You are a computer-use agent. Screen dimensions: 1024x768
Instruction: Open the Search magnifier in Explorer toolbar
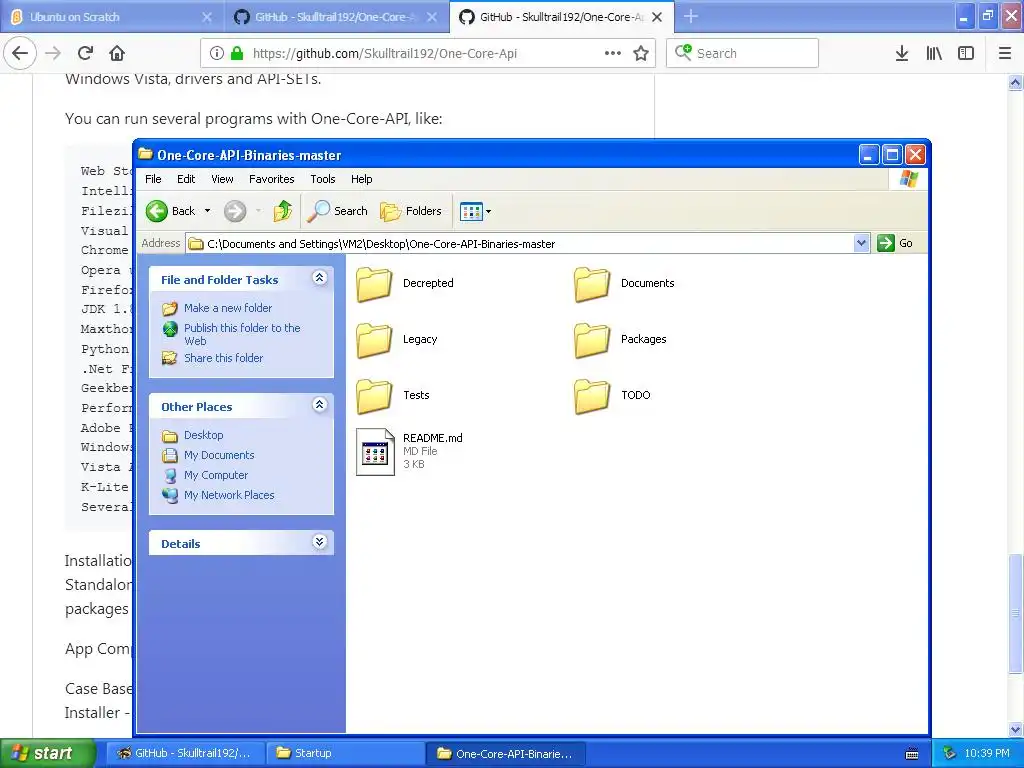click(x=318, y=211)
